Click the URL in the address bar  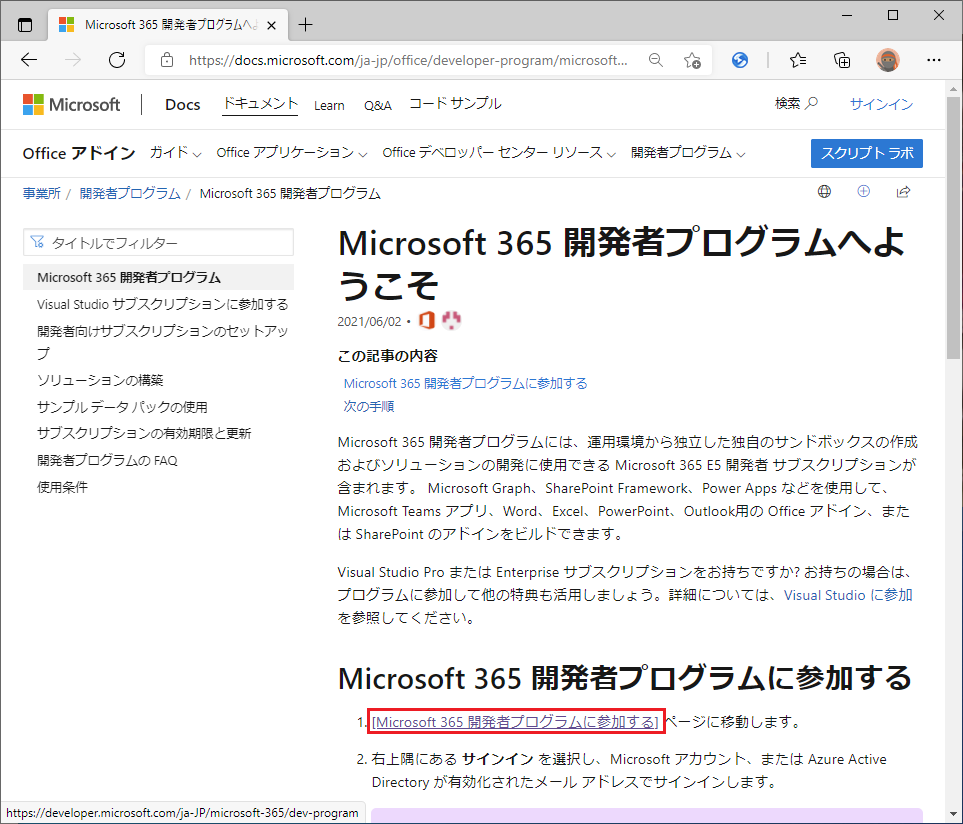(408, 60)
